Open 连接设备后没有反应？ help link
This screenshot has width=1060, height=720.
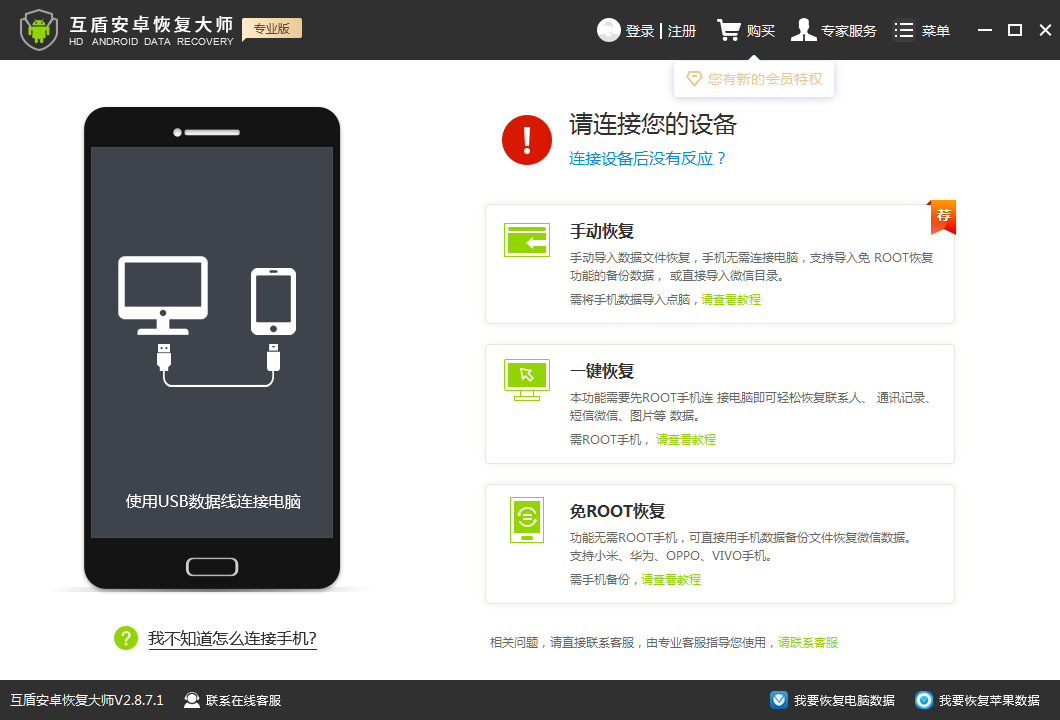click(x=647, y=159)
